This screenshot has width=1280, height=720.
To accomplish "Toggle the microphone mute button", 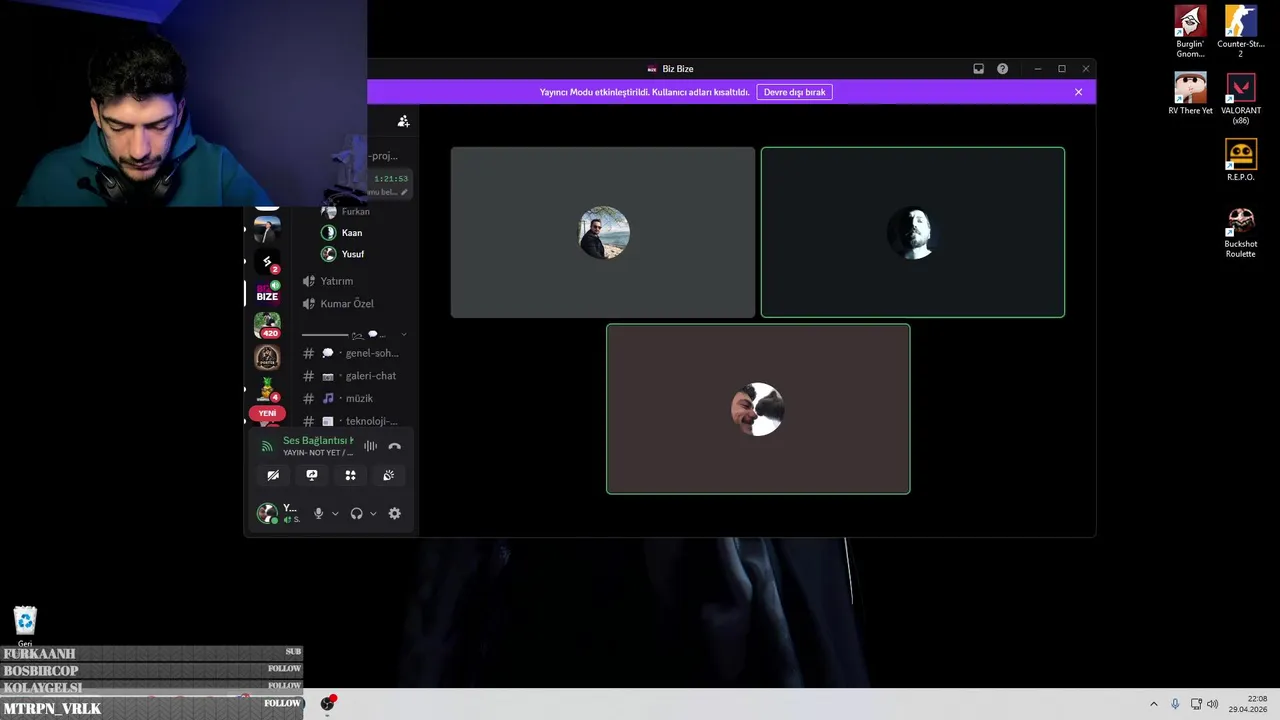I will [x=318, y=513].
